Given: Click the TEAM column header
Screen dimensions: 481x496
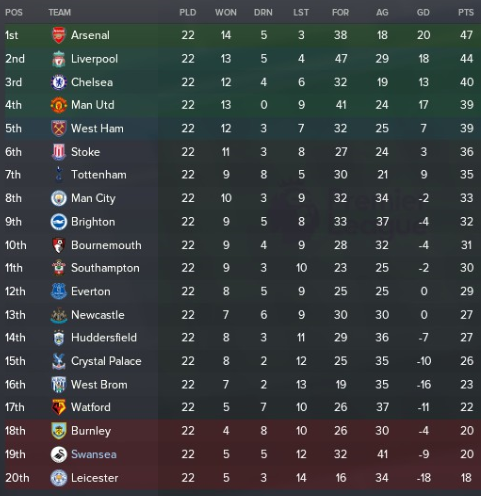Looking at the screenshot, I should (60, 13).
